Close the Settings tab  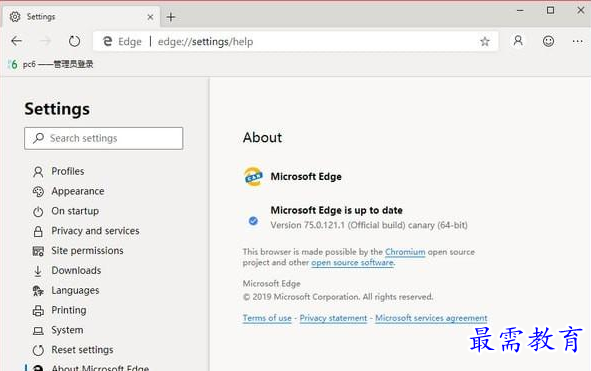click(x=150, y=17)
